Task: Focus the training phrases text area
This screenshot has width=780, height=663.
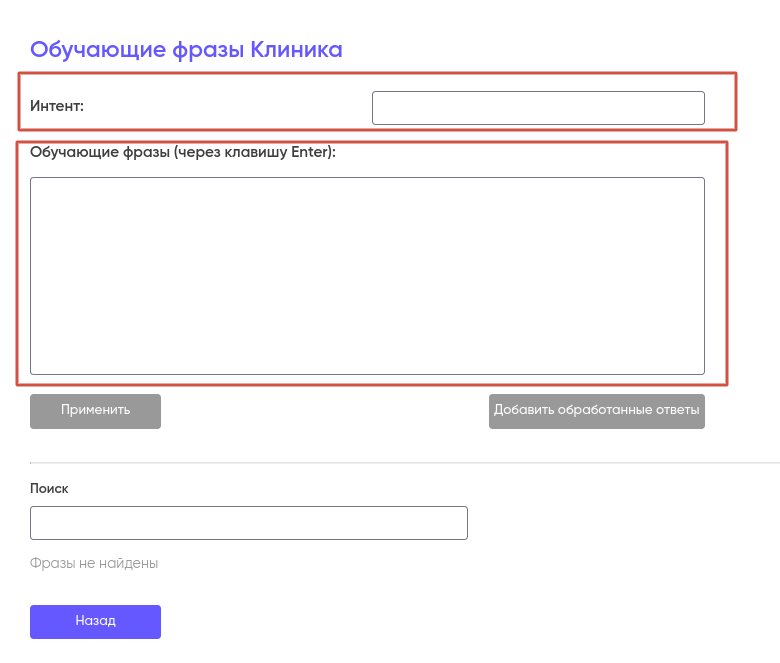Action: 367,276
